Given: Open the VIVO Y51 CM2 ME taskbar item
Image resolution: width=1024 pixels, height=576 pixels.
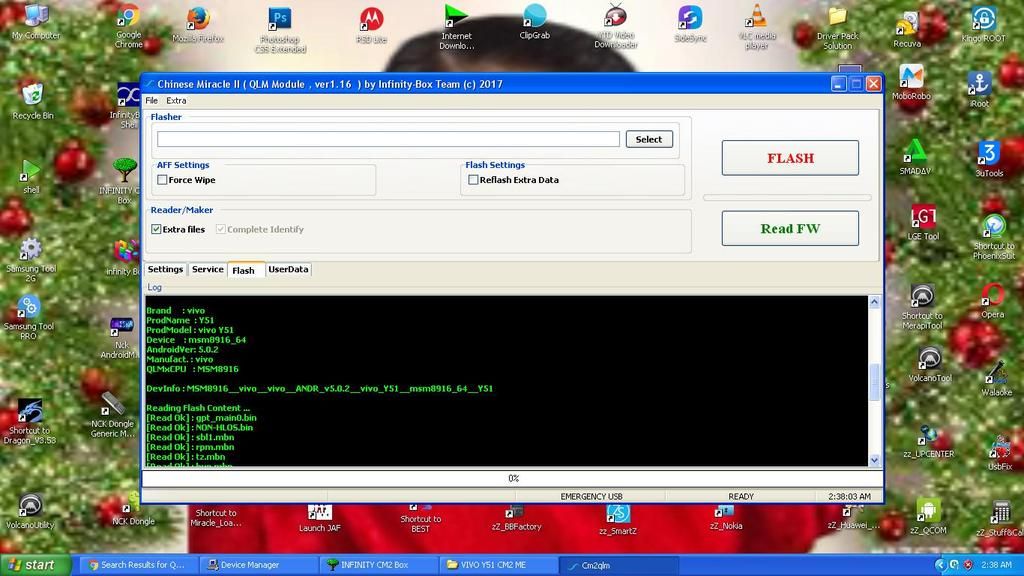Looking at the screenshot, I should click(498, 565).
